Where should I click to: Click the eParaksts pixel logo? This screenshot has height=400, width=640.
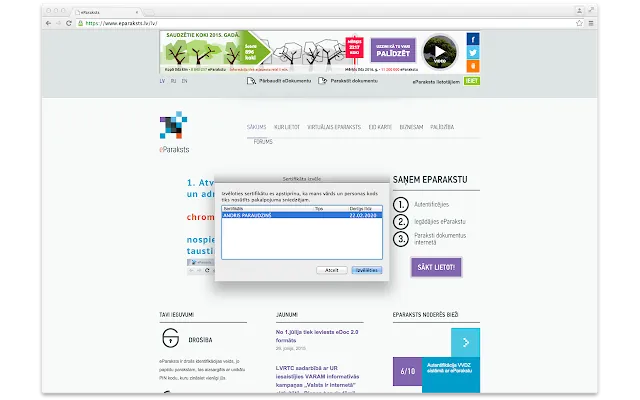click(x=173, y=125)
